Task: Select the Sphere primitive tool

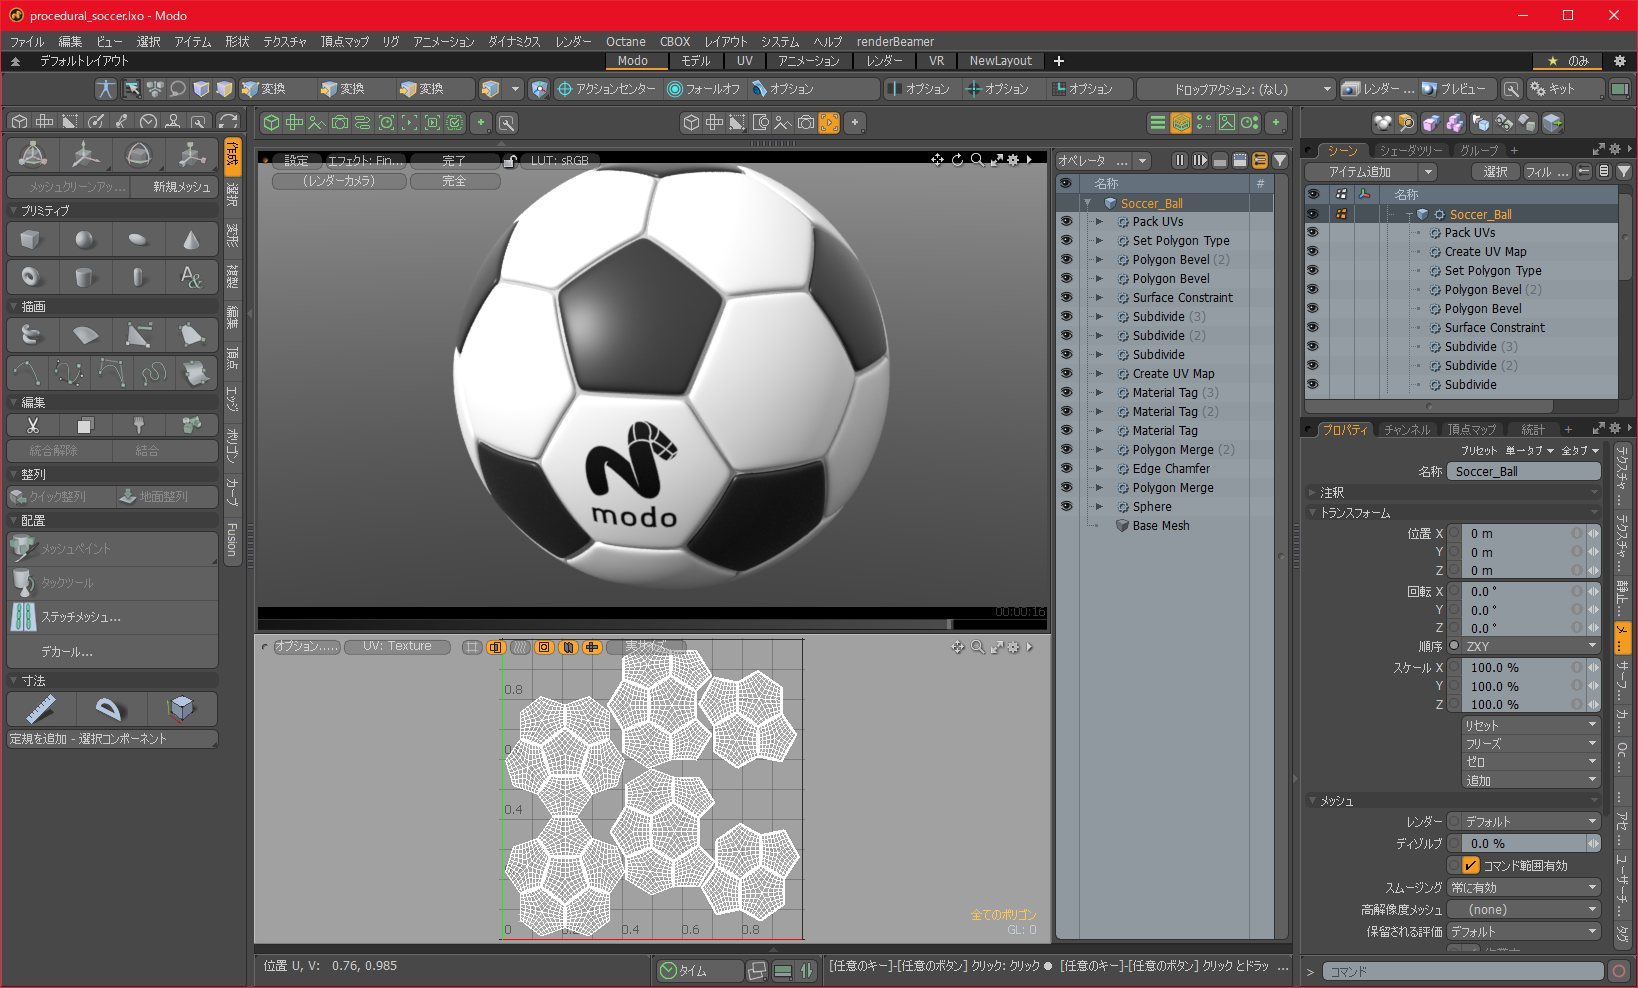Action: [85, 240]
